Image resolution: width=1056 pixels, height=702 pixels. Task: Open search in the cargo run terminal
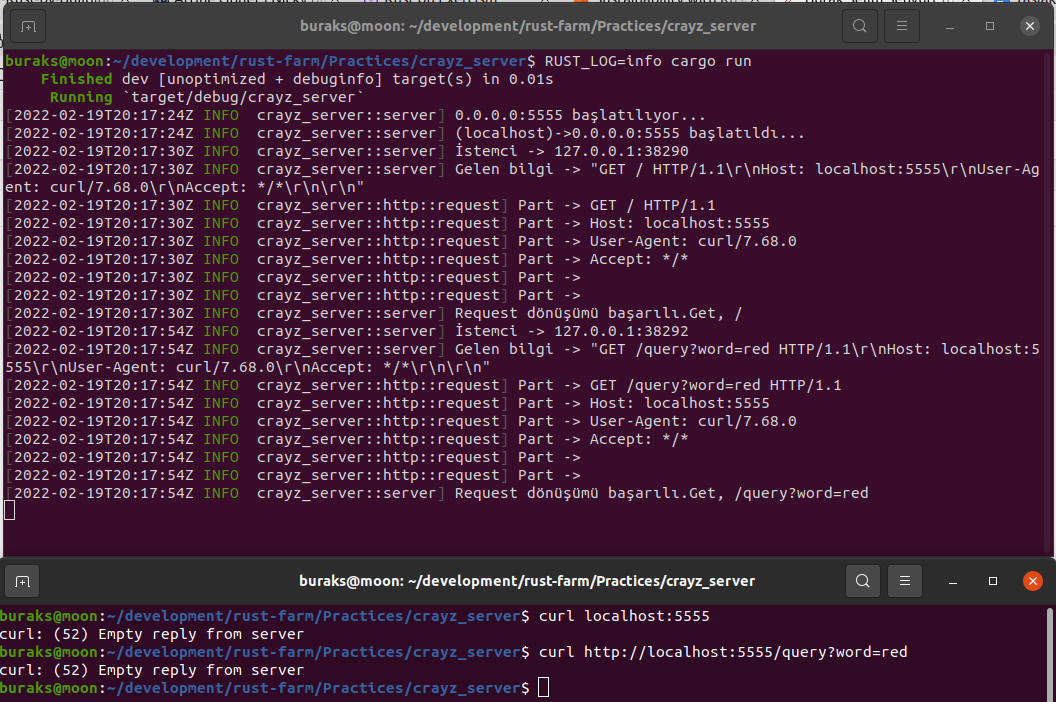click(x=860, y=26)
